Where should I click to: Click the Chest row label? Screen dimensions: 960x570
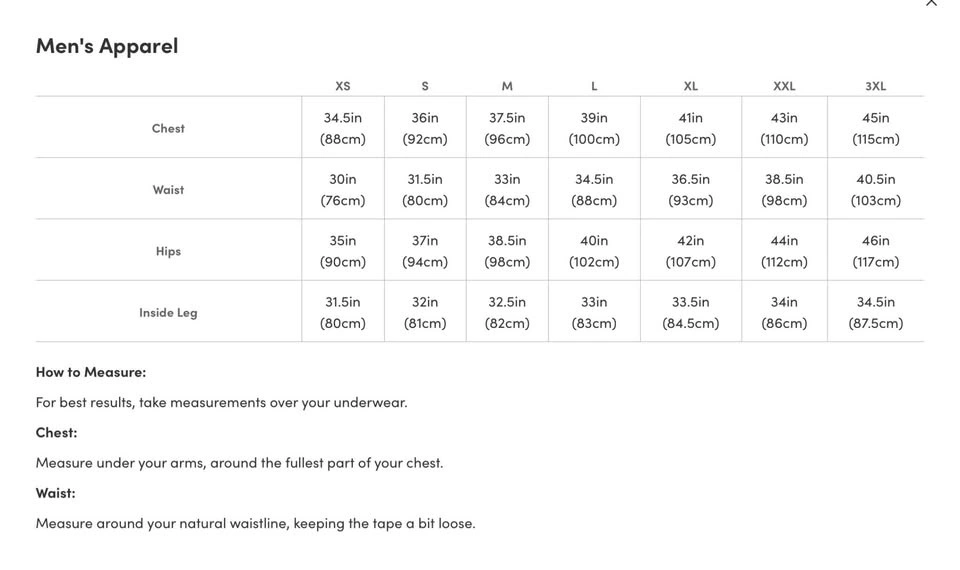click(168, 128)
